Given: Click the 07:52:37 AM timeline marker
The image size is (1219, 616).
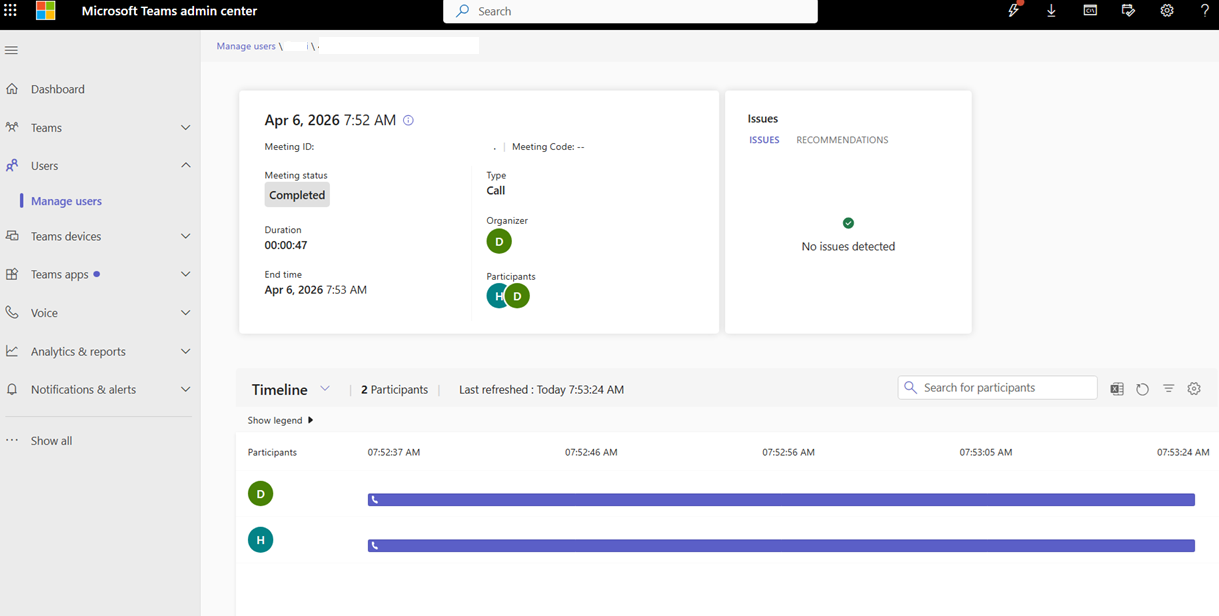Looking at the screenshot, I should [394, 453].
